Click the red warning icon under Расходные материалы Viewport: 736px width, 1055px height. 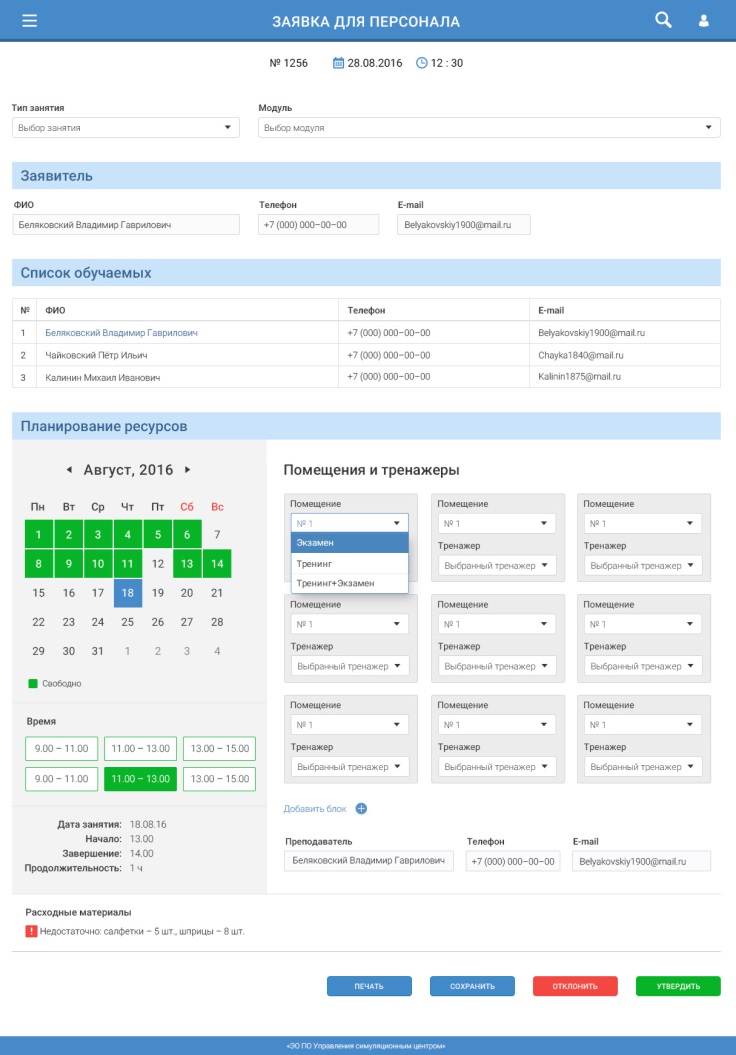point(31,931)
